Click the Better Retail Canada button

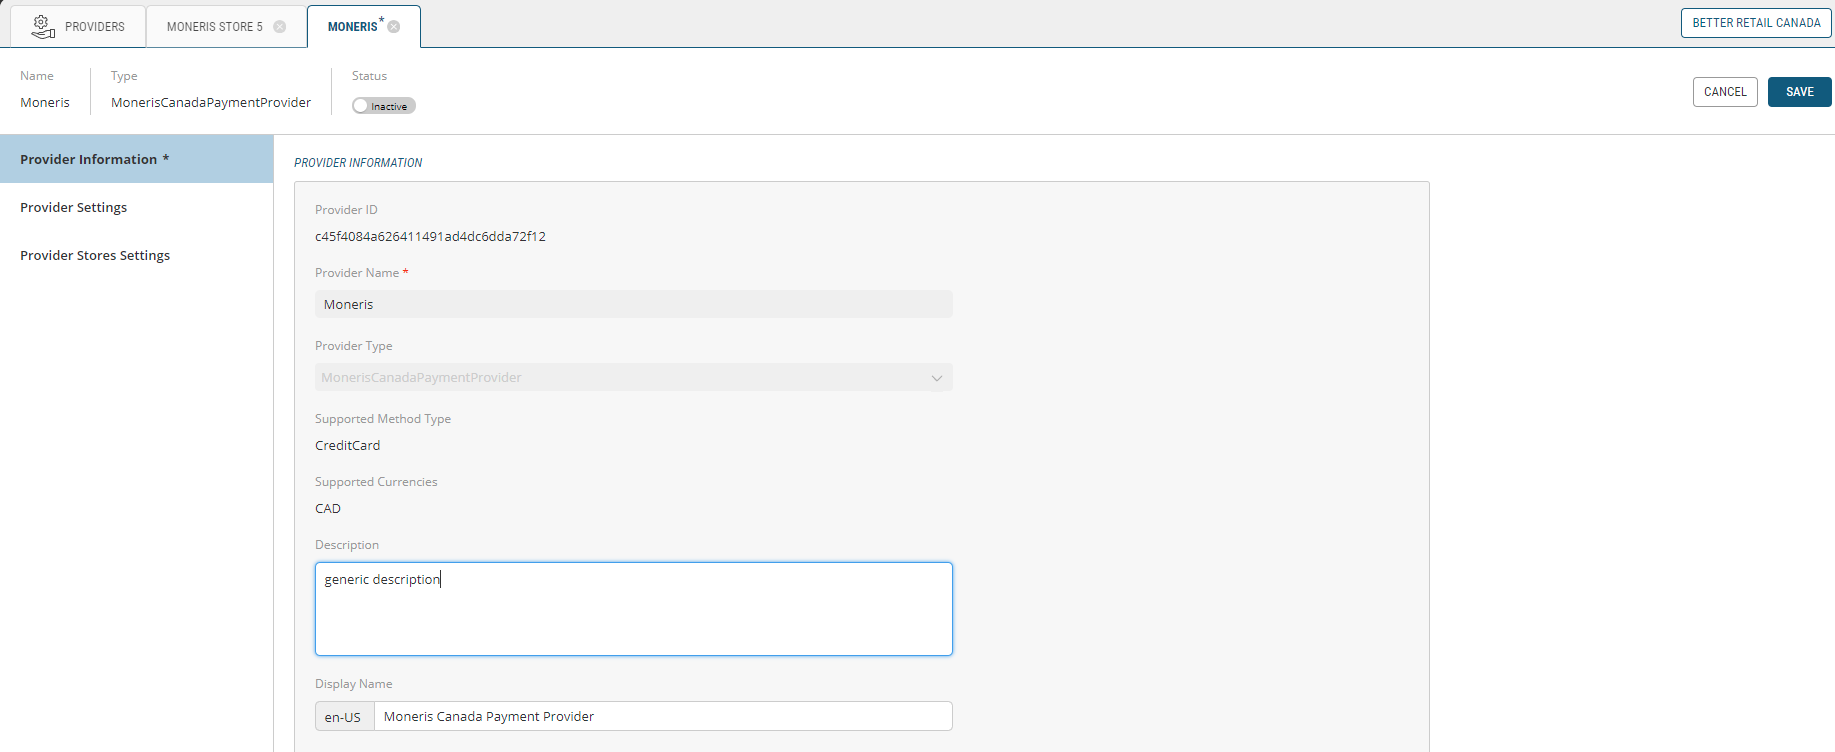(x=1756, y=23)
